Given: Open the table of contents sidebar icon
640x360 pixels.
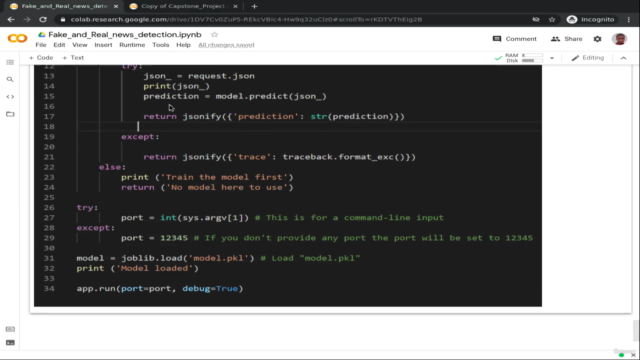Looking at the screenshot, I should (x=10, y=62).
